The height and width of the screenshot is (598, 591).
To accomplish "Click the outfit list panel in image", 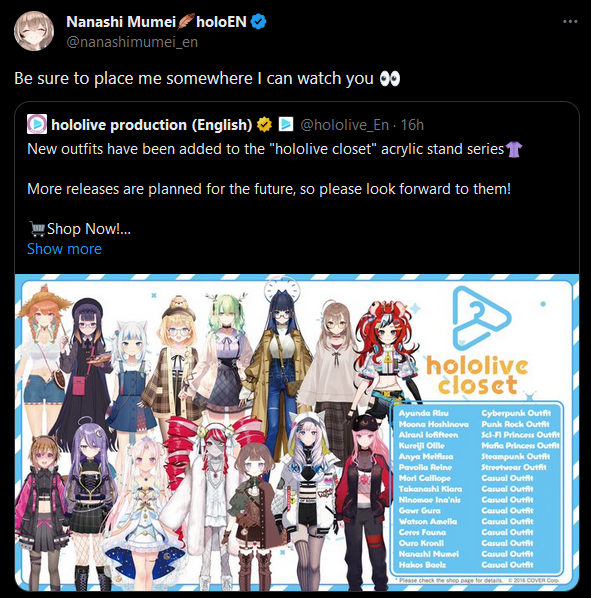I will [478, 489].
